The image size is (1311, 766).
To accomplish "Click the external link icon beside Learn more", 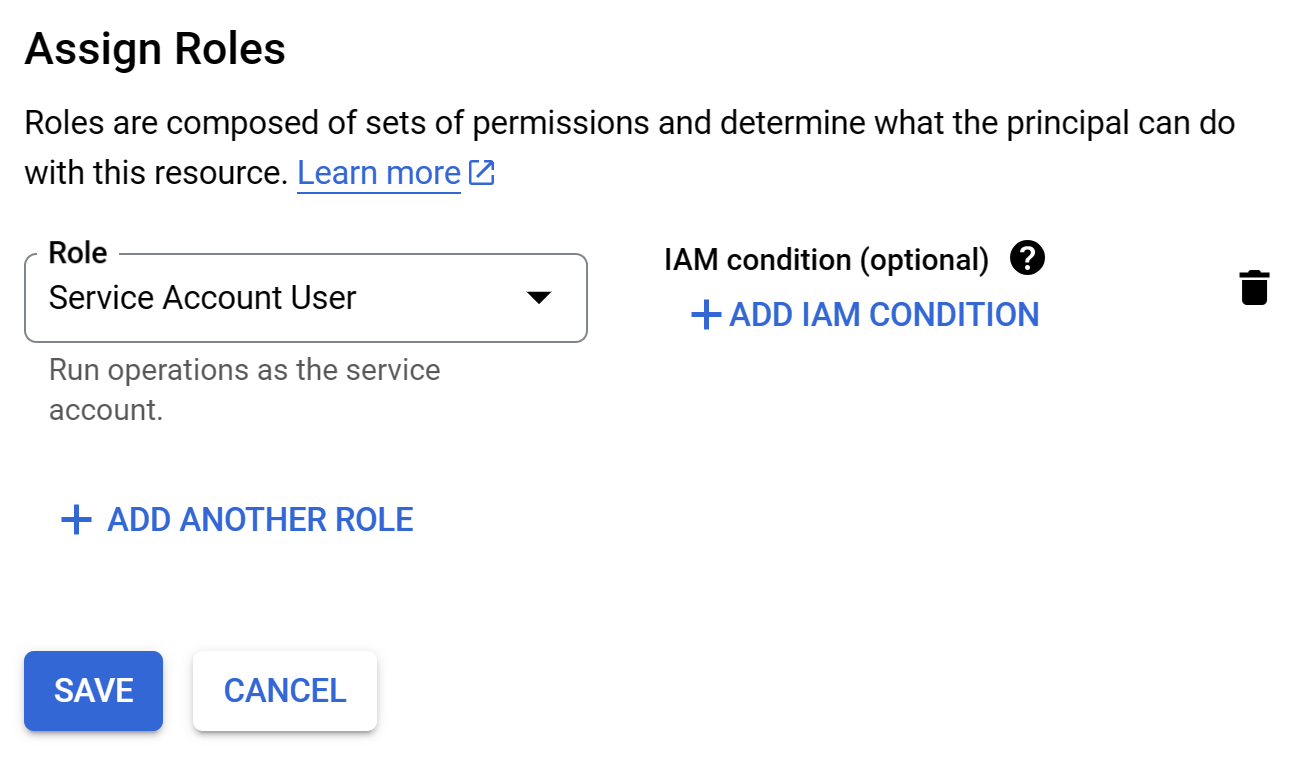I will pos(482,173).
